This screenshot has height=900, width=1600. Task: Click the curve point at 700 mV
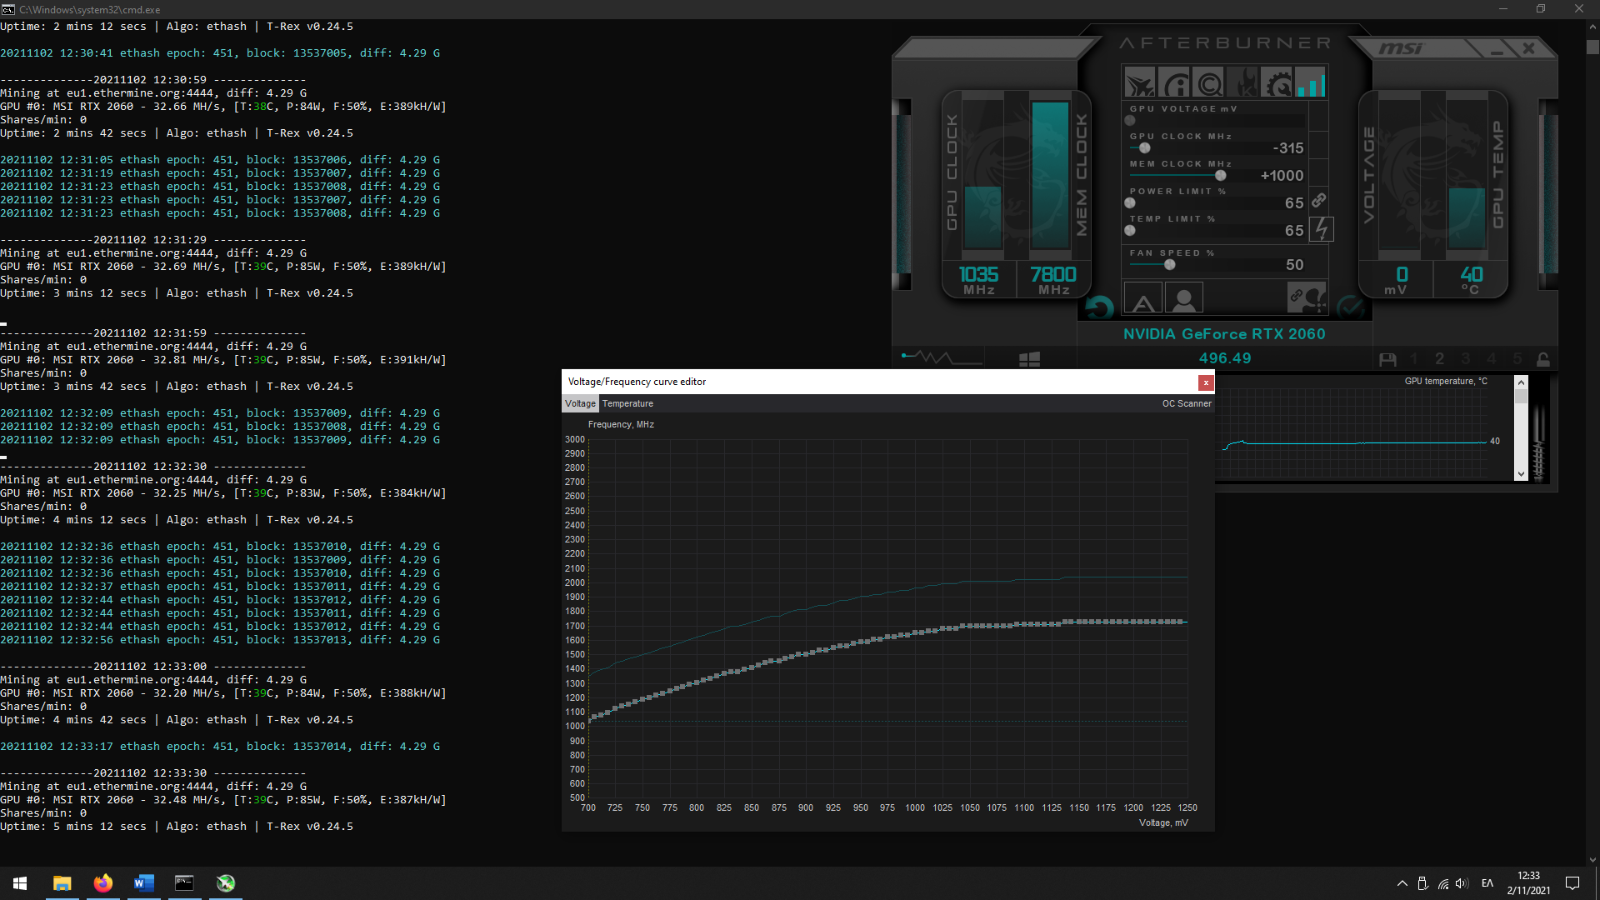589,718
